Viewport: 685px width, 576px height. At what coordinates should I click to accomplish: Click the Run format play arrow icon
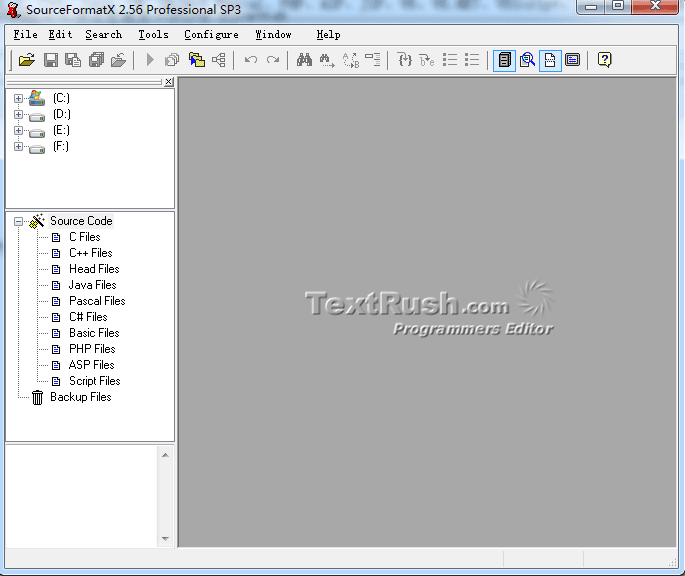tap(150, 60)
